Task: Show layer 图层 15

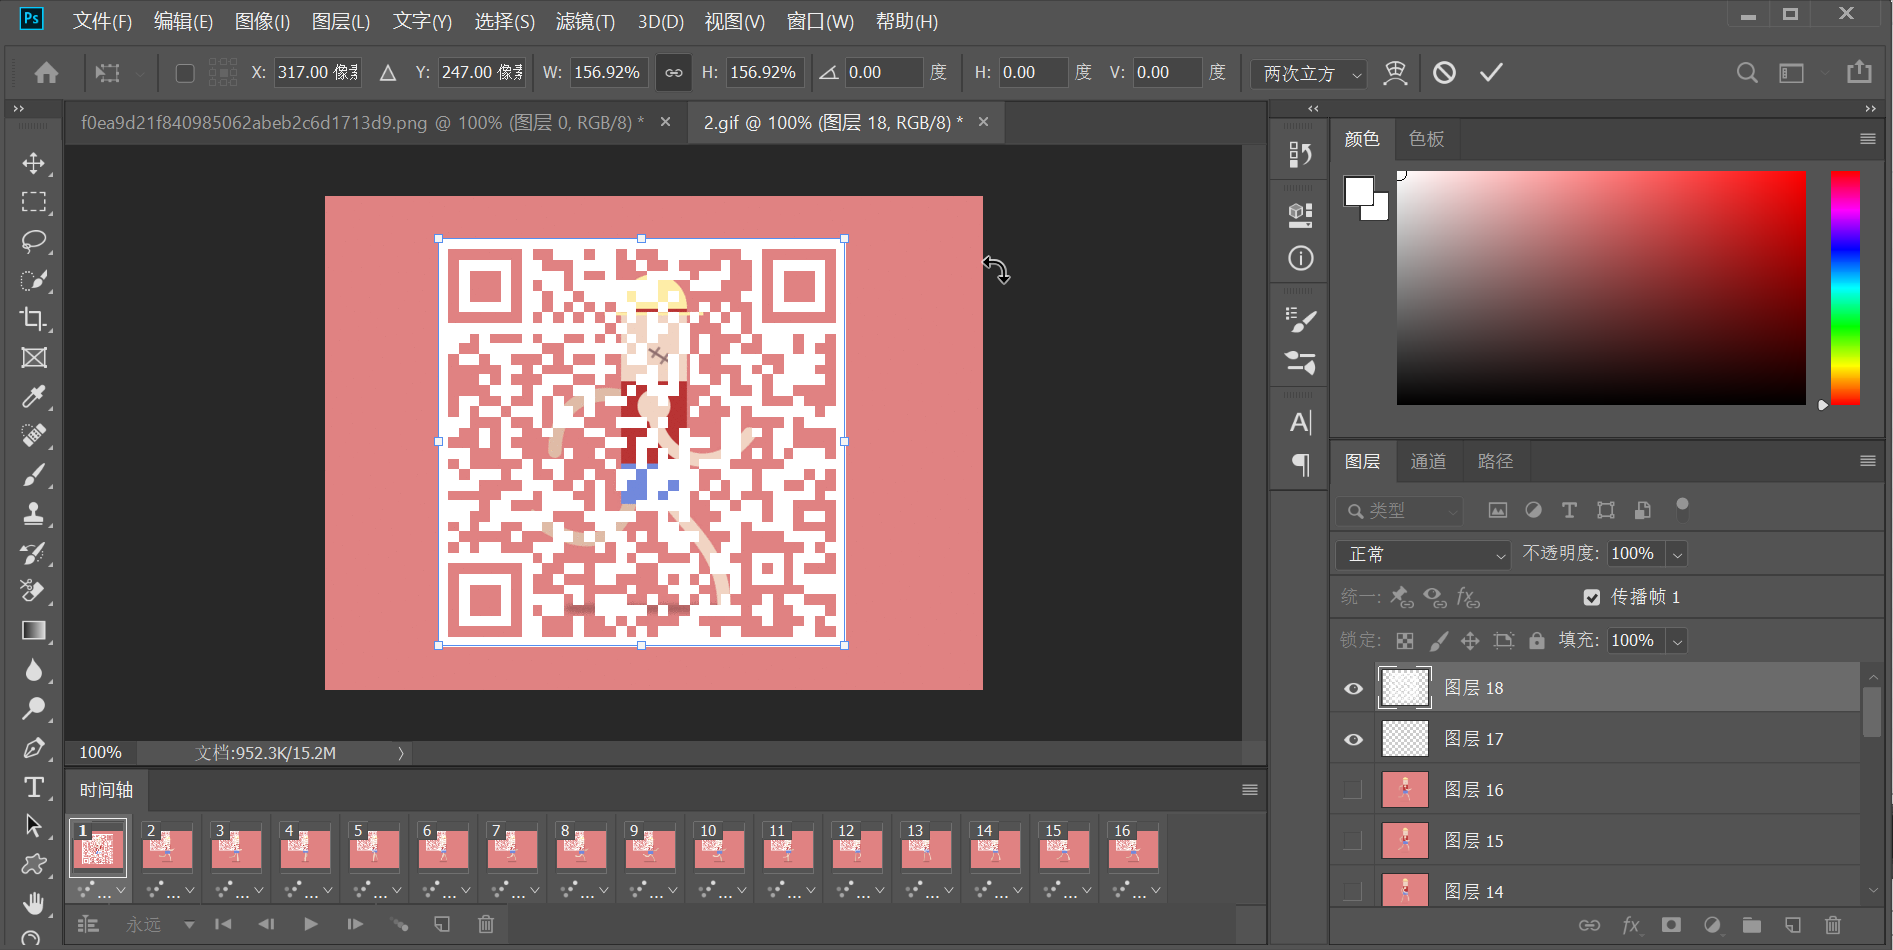Action: click(x=1353, y=841)
